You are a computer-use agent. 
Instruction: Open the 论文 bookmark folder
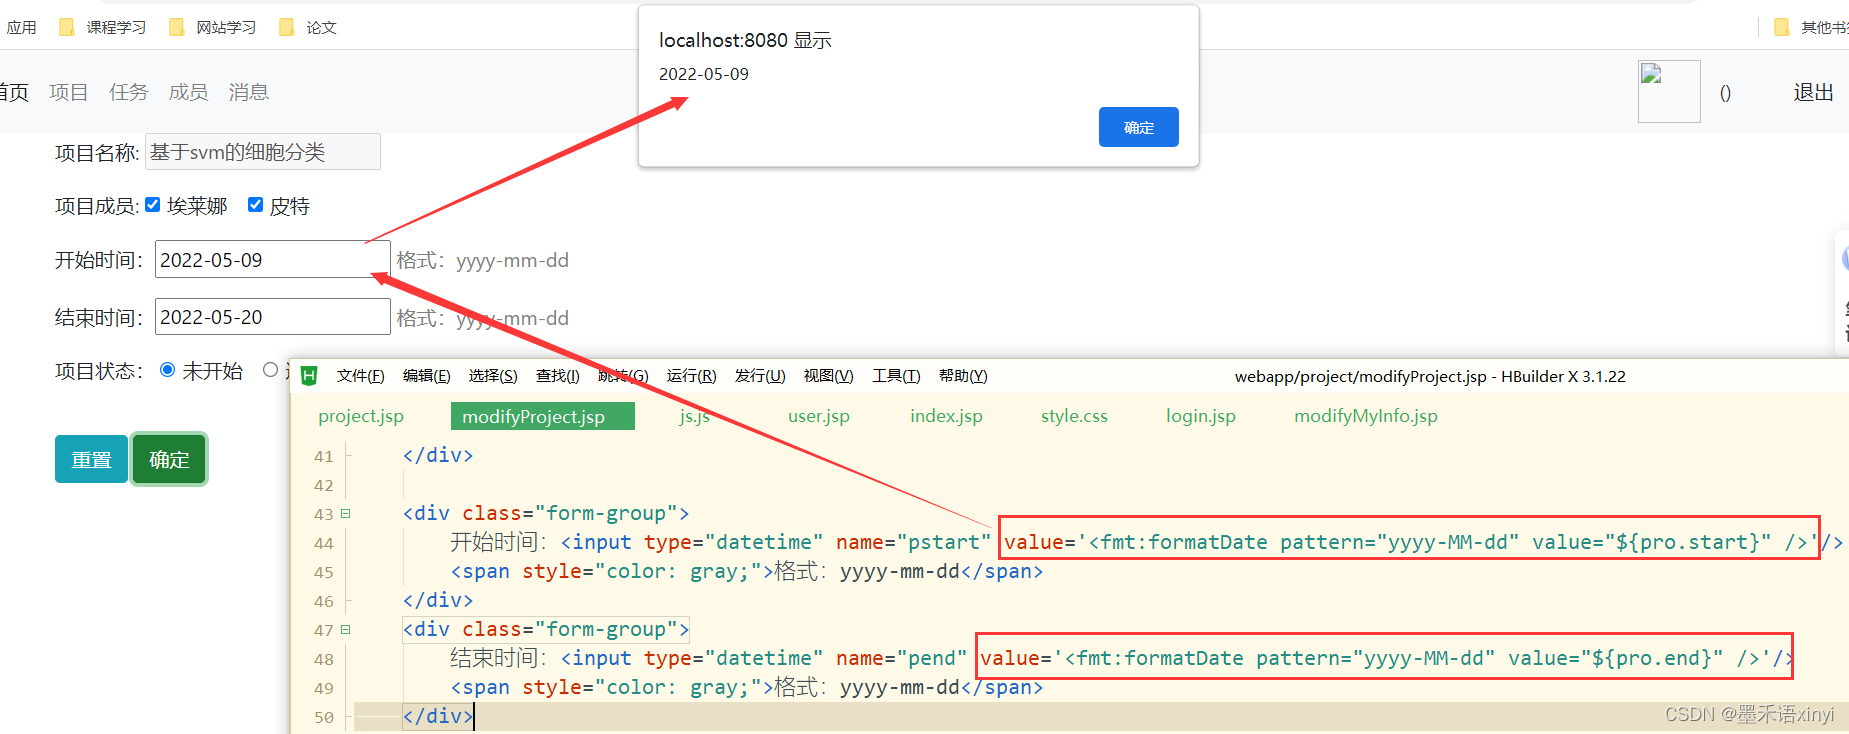coord(309,27)
